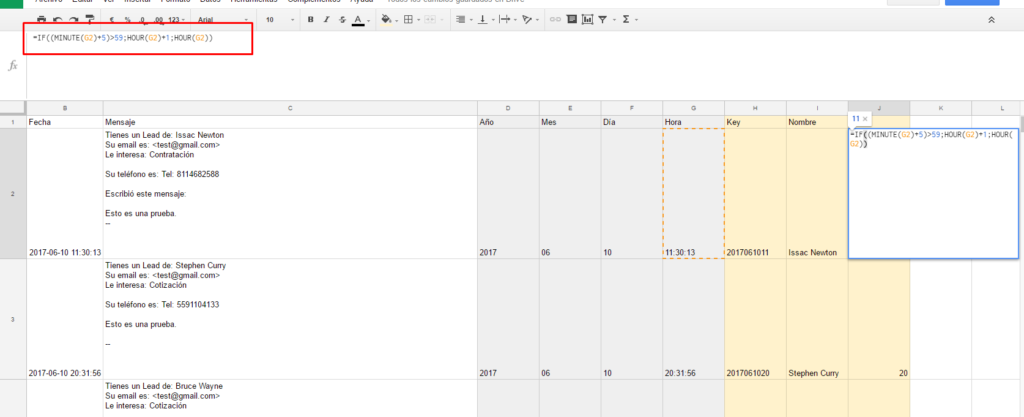This screenshot has width=1024, height=417.
Task: Click the Día header cell
Action: tap(632, 121)
